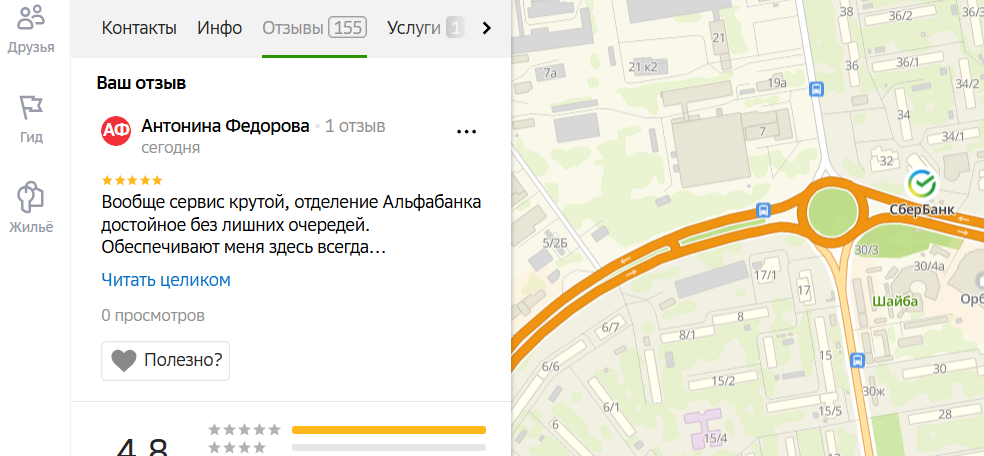Switch to the Услуги tab
984x456 pixels.
click(425, 28)
